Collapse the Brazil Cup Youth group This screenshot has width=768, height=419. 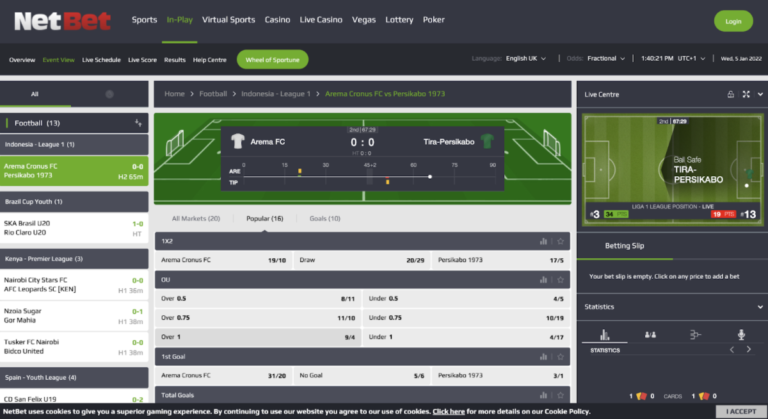(x=74, y=201)
